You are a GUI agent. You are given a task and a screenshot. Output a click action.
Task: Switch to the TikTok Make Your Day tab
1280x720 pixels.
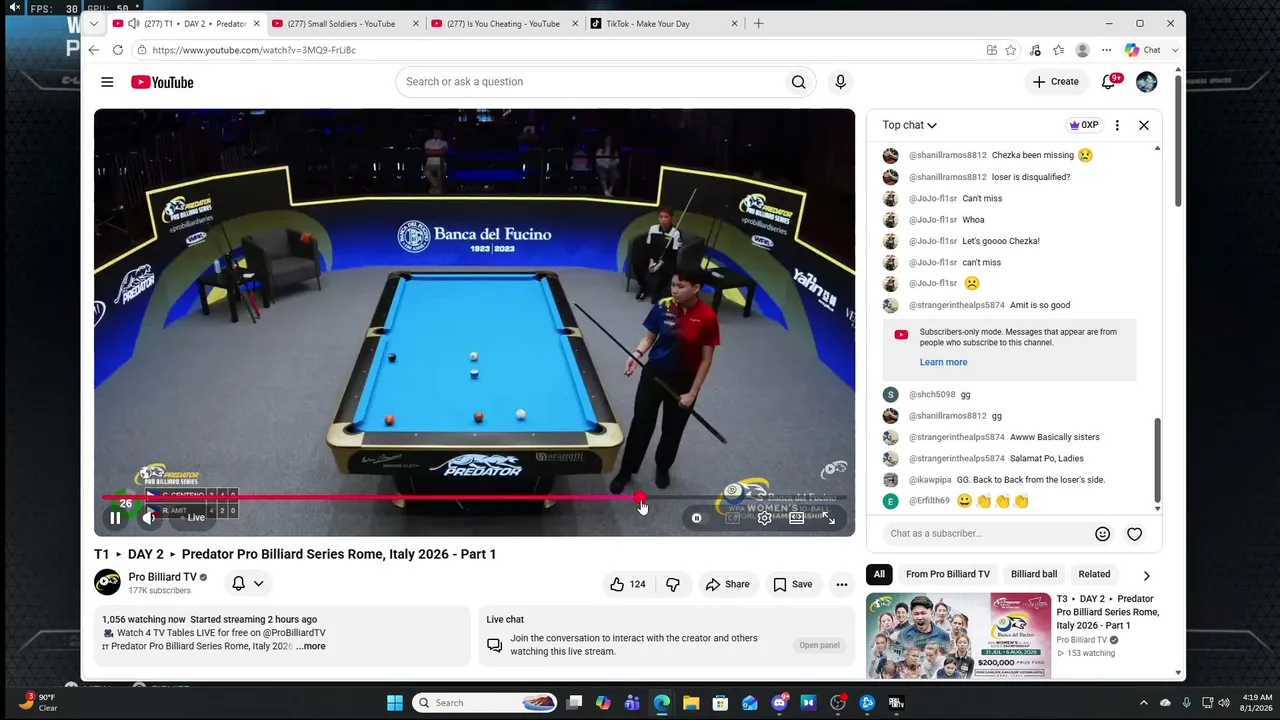(x=663, y=24)
